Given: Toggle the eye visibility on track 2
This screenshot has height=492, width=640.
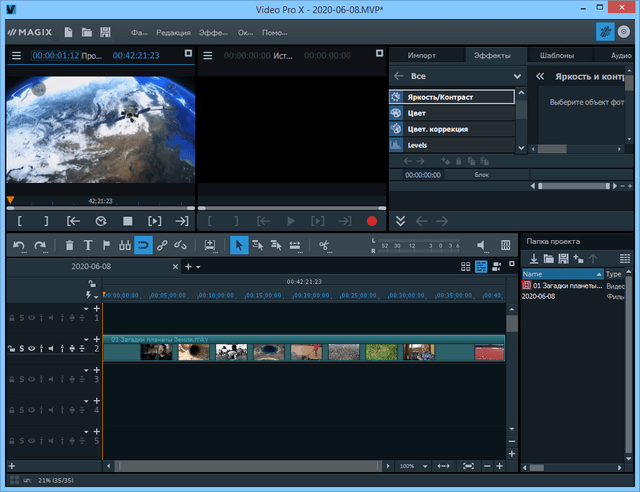Looking at the screenshot, I should (x=32, y=349).
